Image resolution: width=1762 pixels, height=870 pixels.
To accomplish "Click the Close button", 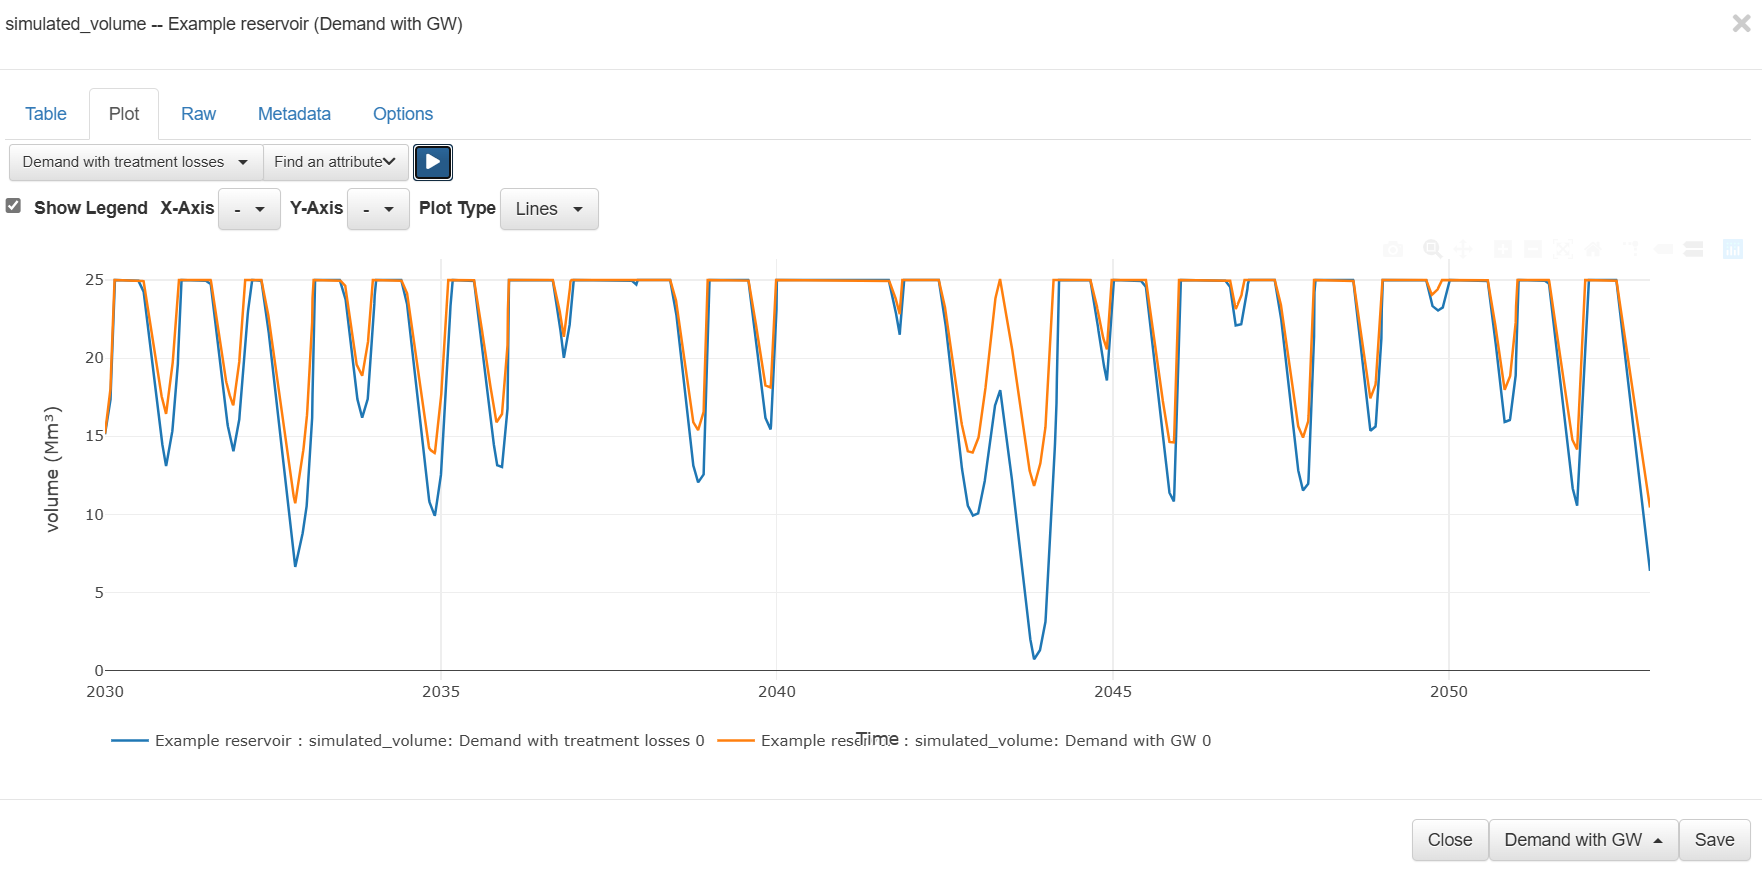I will tap(1449, 840).
